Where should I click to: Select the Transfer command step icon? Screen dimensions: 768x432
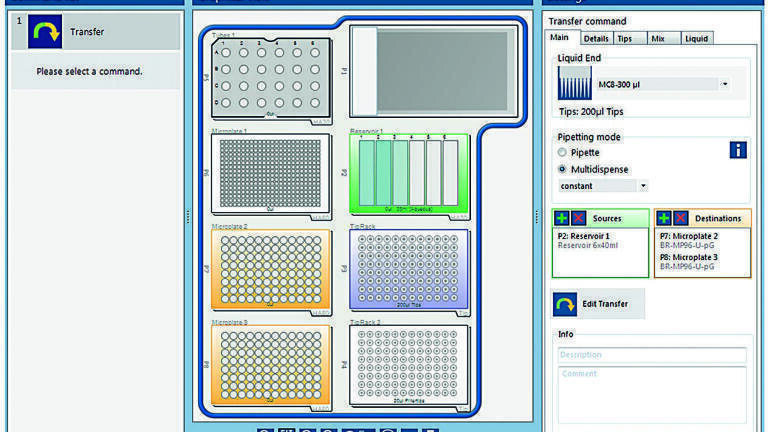pos(45,31)
